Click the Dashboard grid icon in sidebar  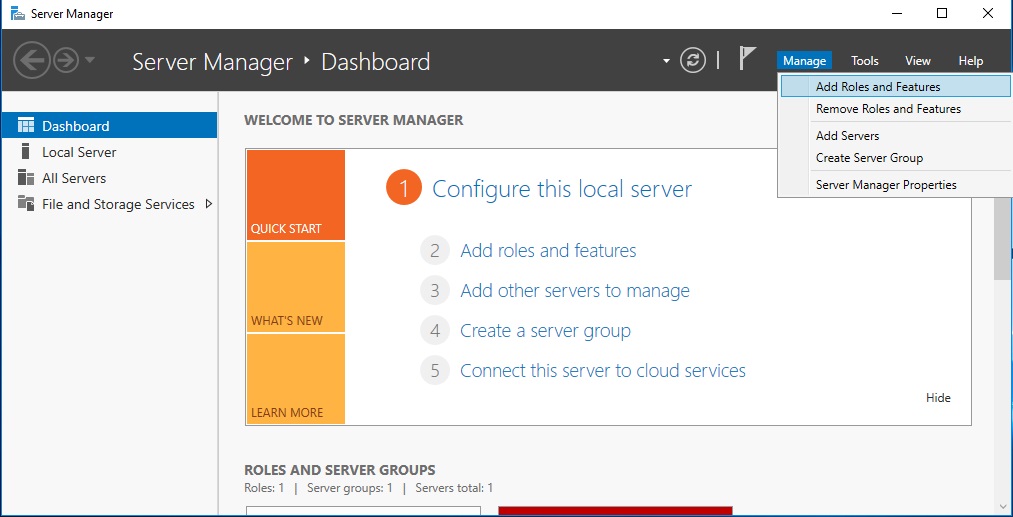point(26,125)
